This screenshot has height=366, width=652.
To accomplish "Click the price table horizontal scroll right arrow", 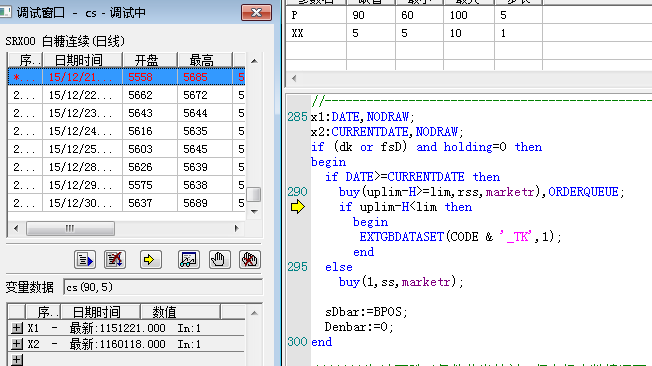I will pyautogui.click(x=237, y=228).
